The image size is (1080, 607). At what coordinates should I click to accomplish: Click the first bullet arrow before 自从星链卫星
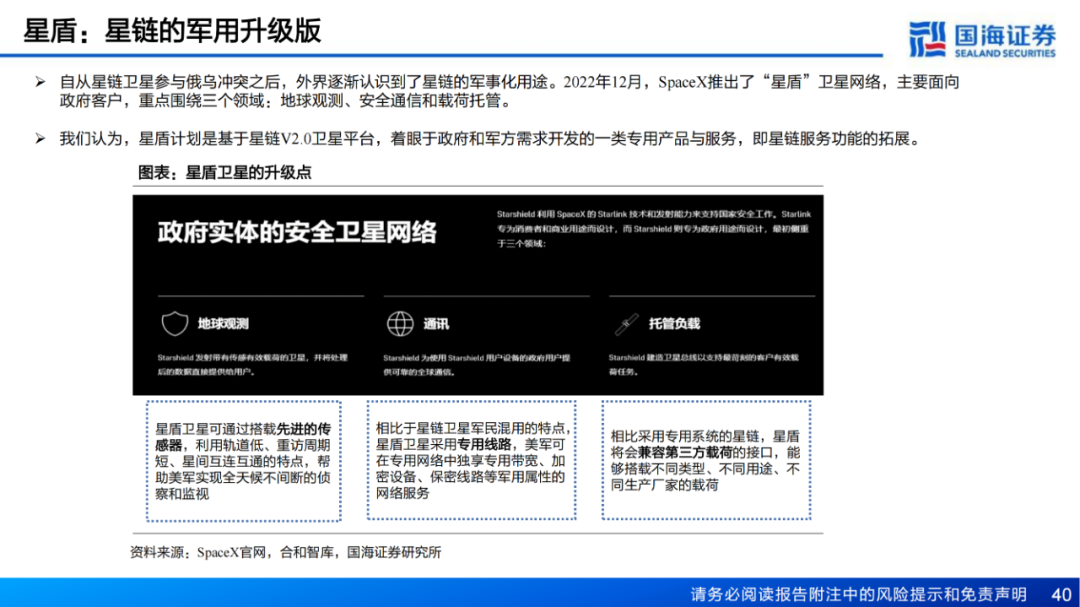click(40, 82)
